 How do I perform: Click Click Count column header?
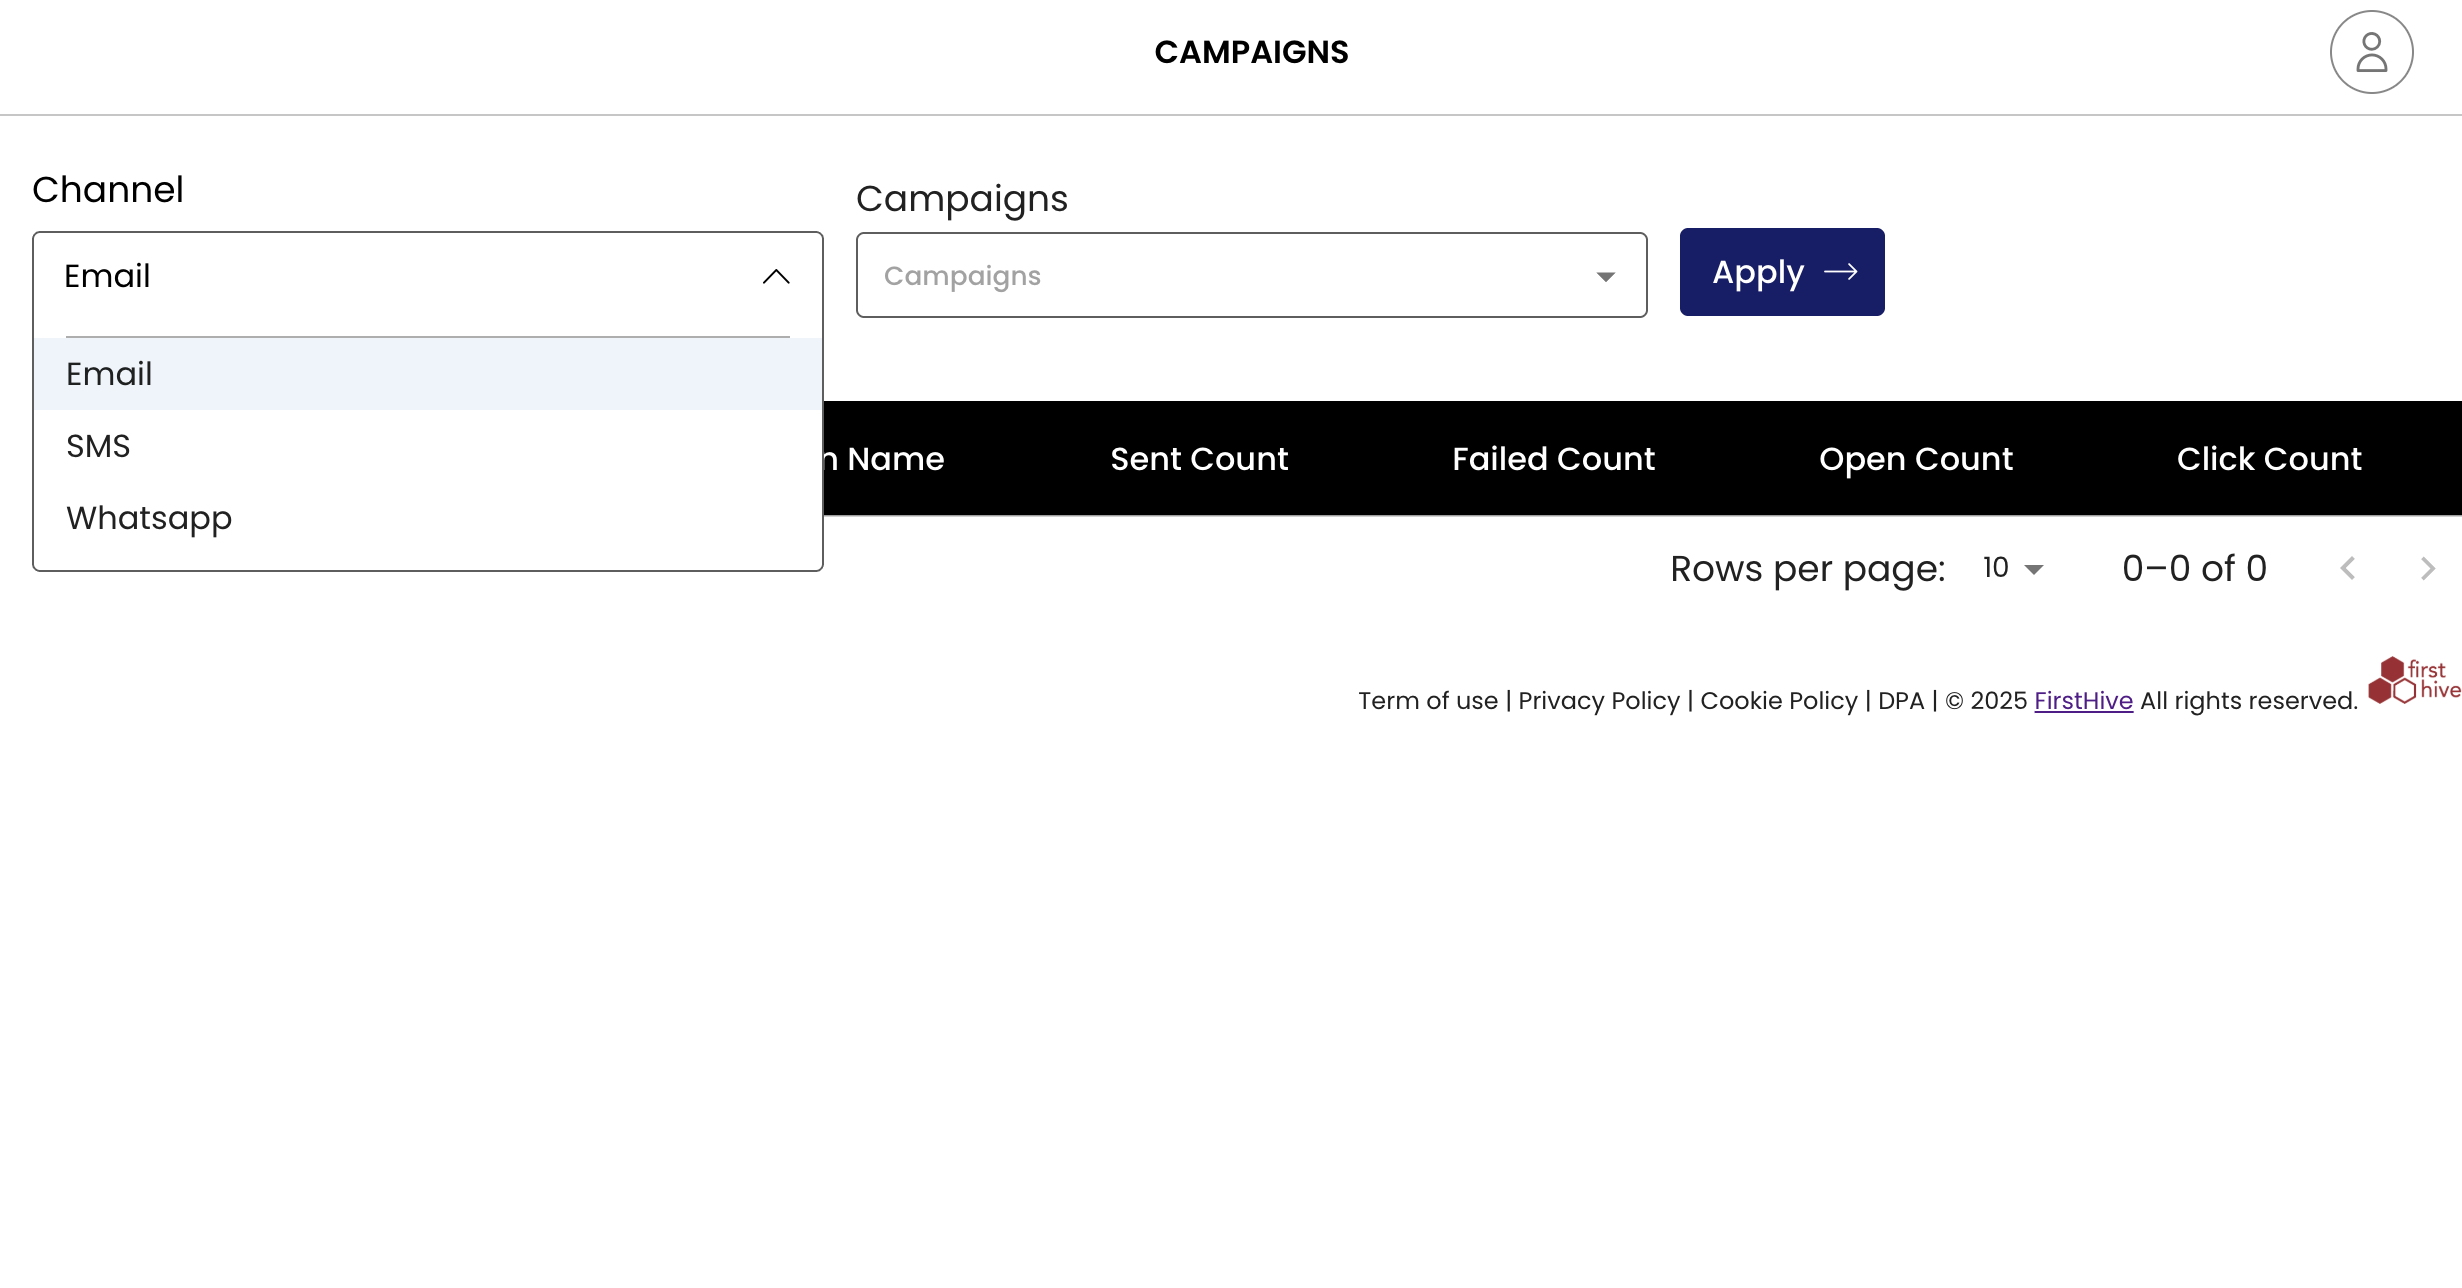pos(2268,459)
